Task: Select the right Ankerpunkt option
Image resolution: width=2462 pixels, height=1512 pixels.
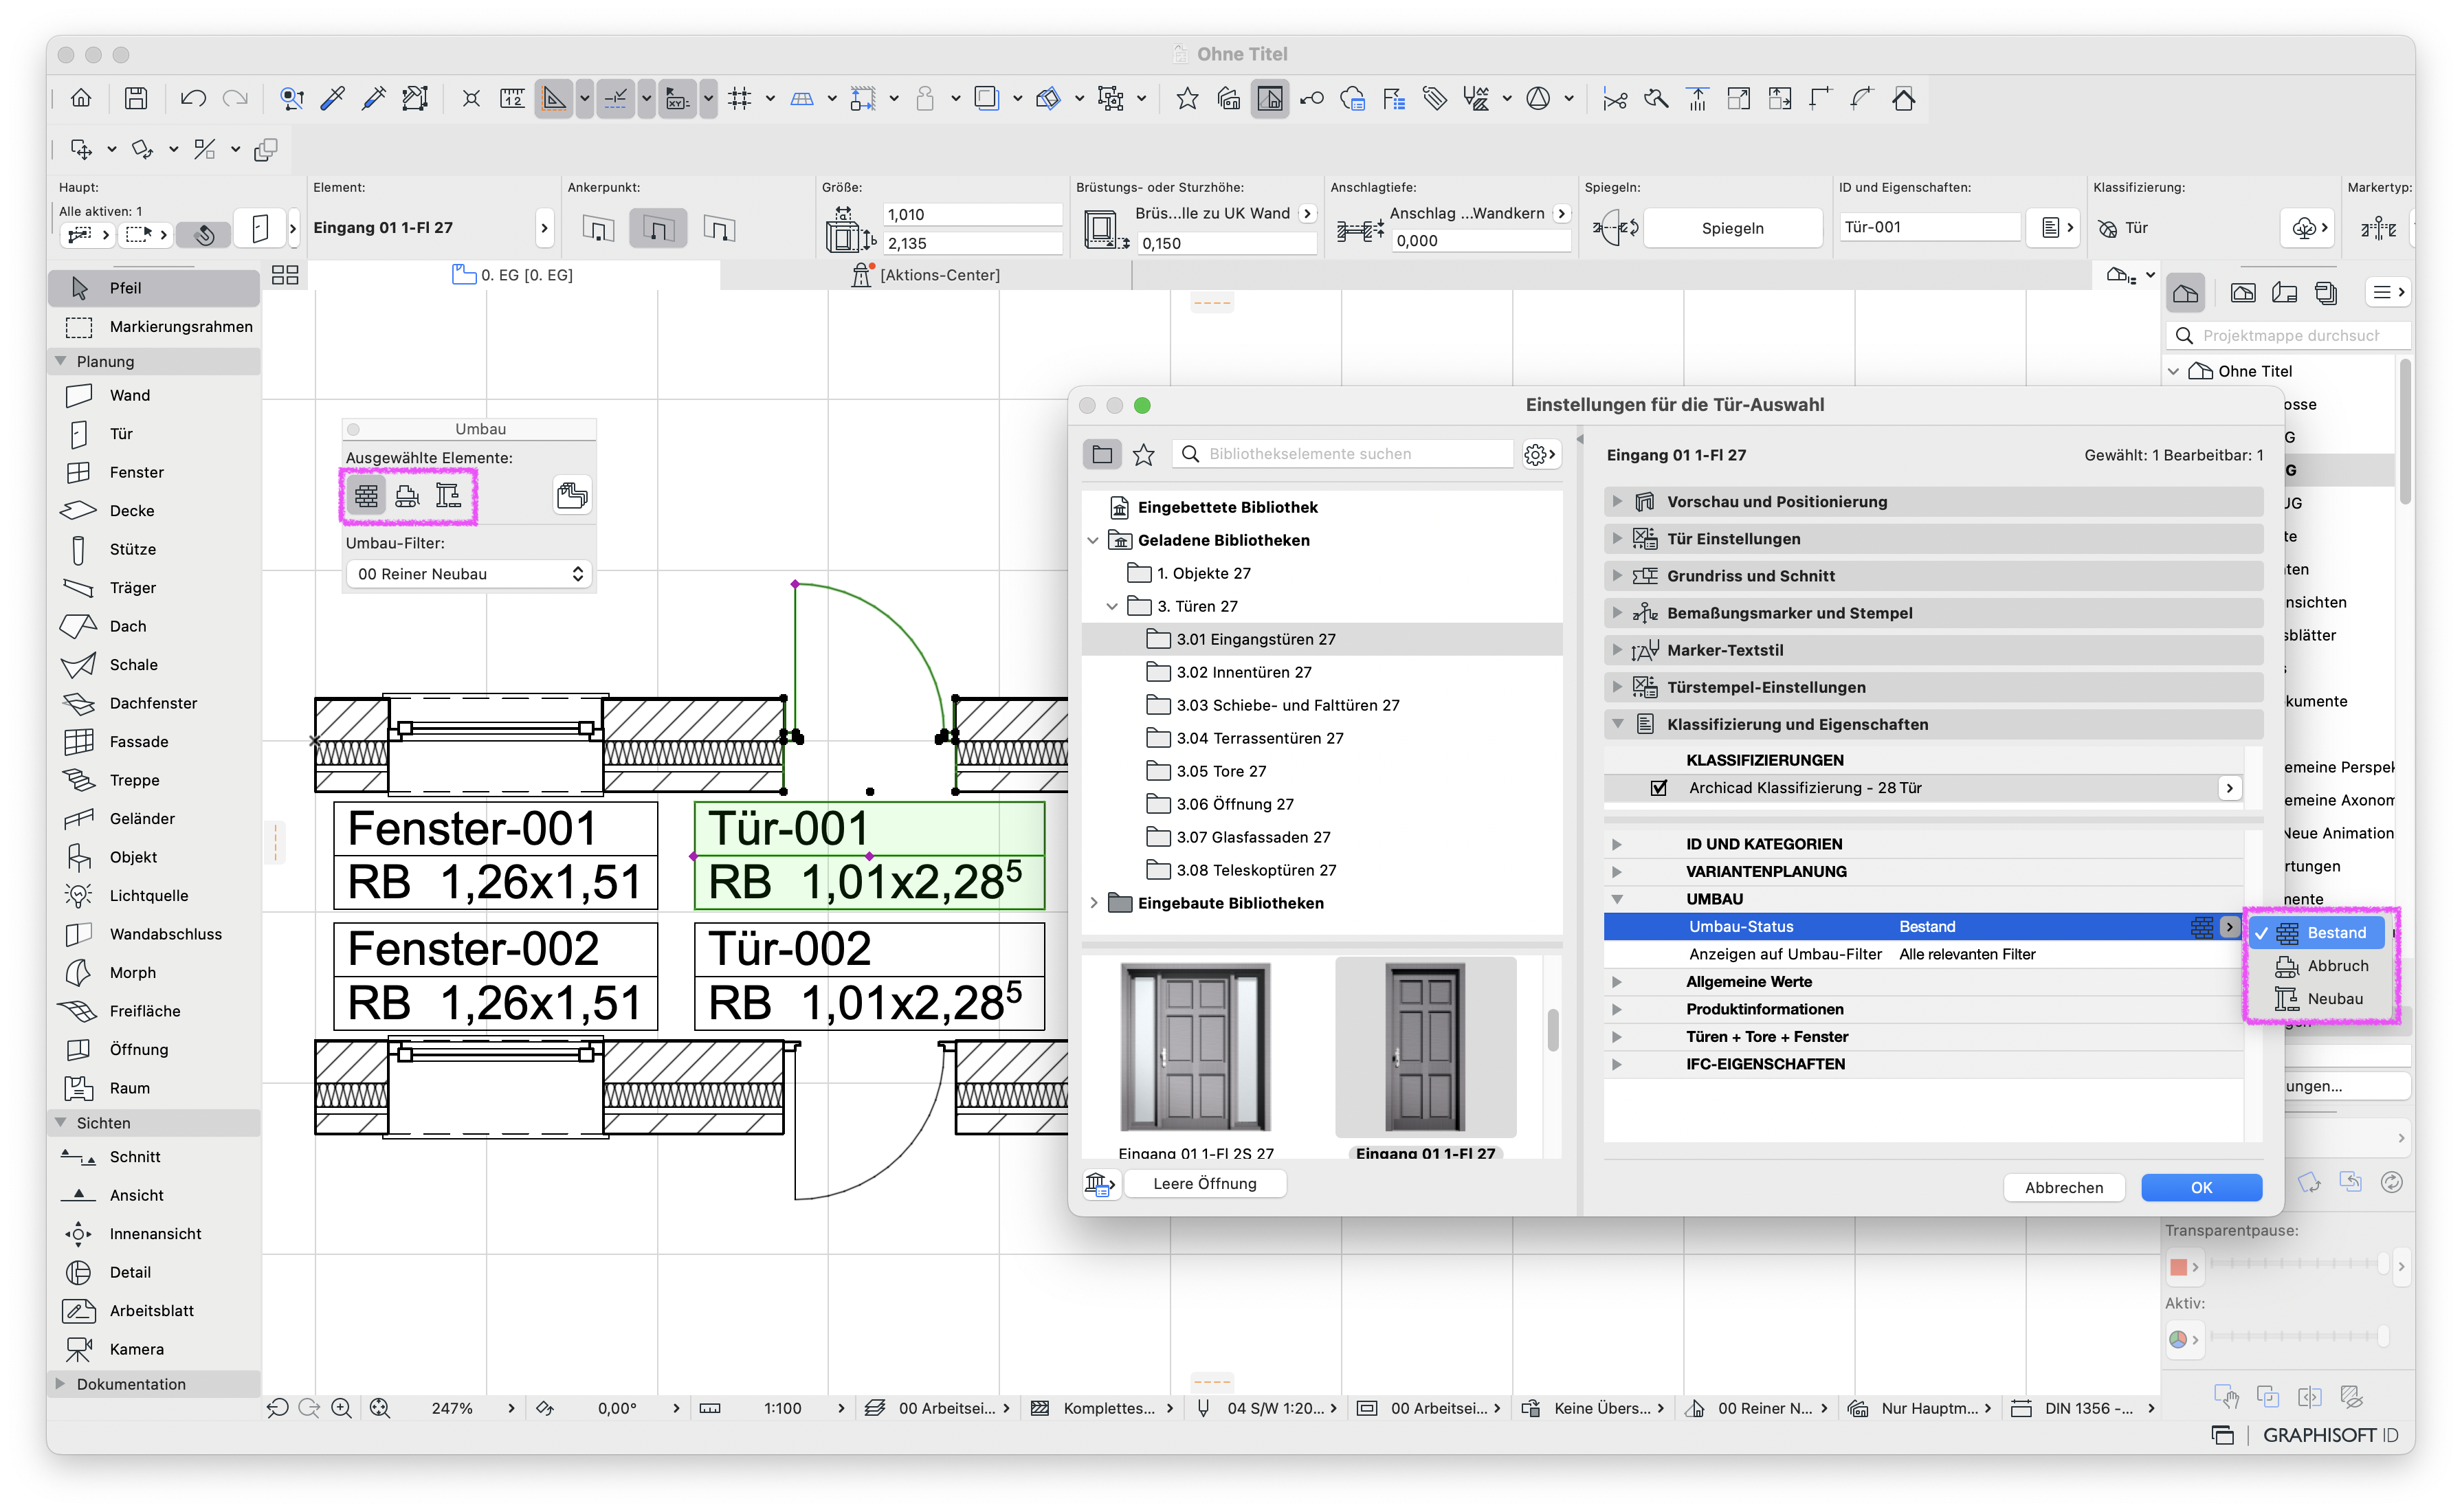Action: tap(719, 228)
